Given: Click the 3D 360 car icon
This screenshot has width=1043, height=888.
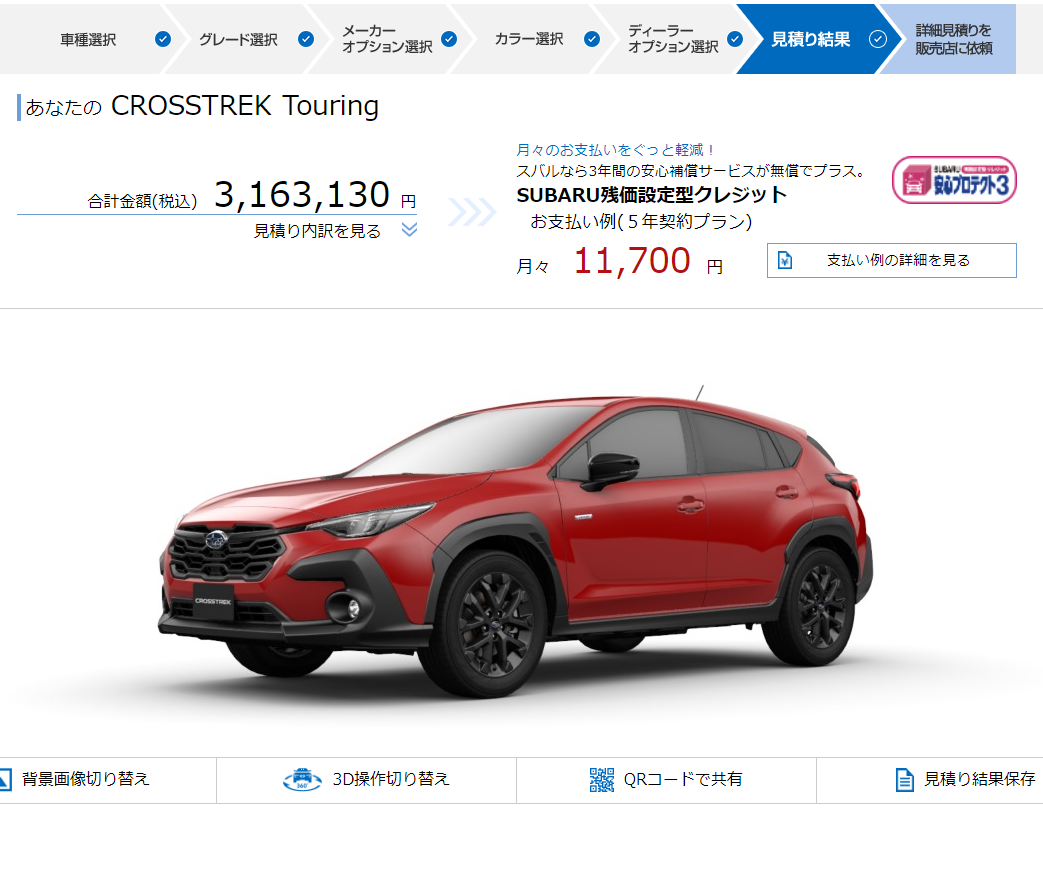Looking at the screenshot, I should point(302,779).
